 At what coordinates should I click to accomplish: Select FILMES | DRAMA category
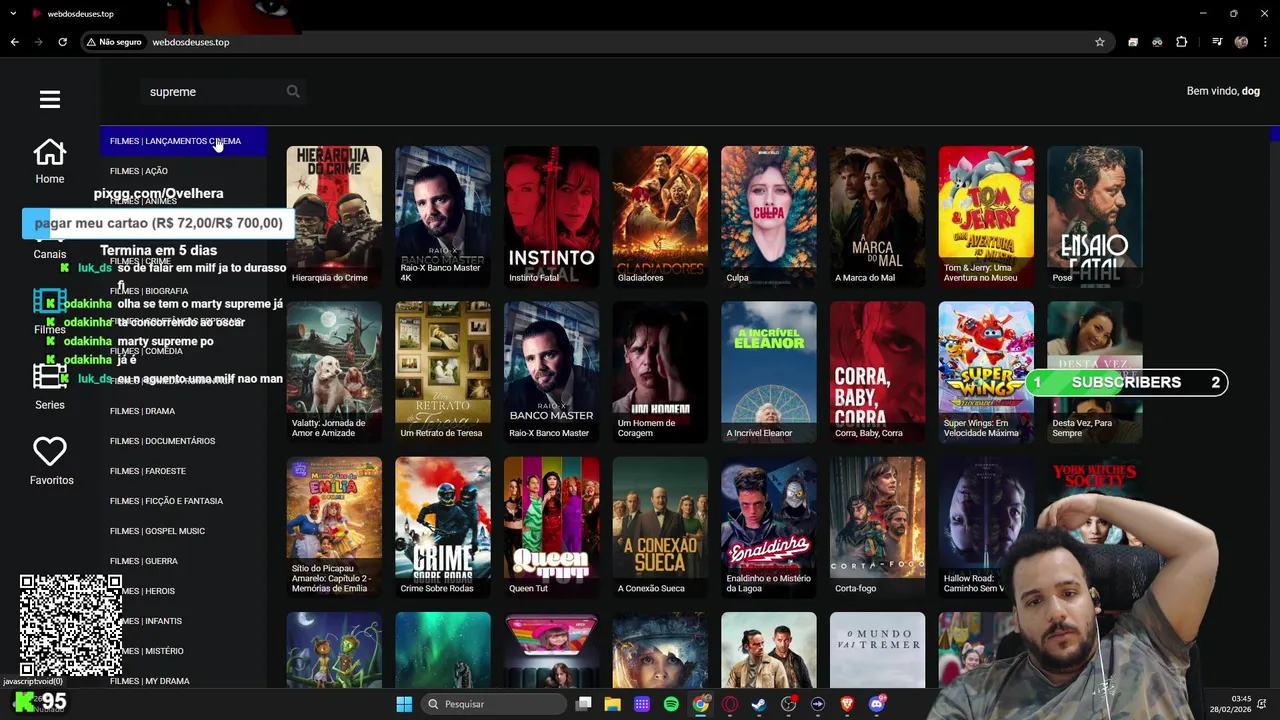tap(184, 411)
